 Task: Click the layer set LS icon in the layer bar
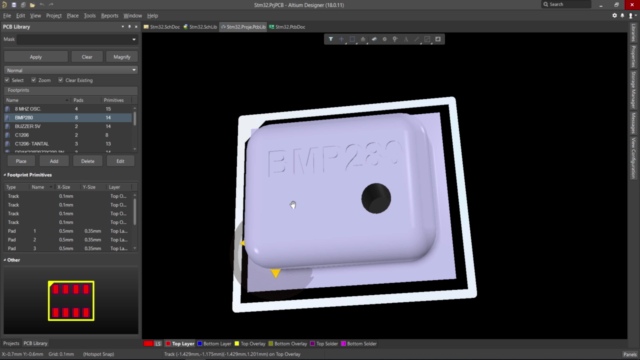158,344
